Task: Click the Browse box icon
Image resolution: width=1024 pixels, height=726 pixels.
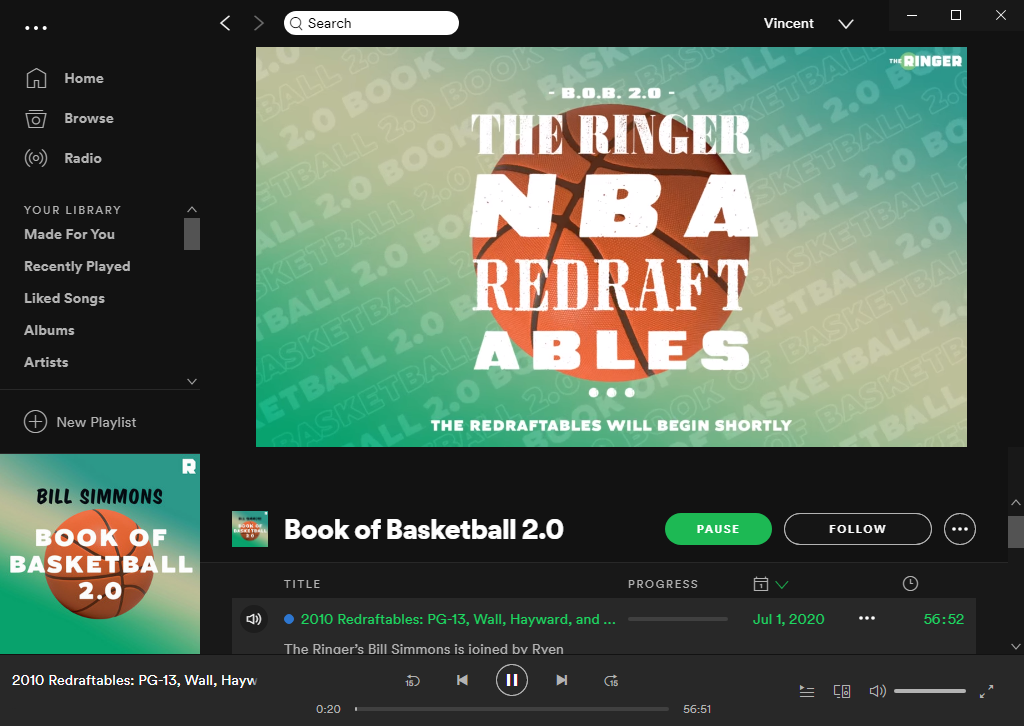Action: pyautogui.click(x=36, y=119)
